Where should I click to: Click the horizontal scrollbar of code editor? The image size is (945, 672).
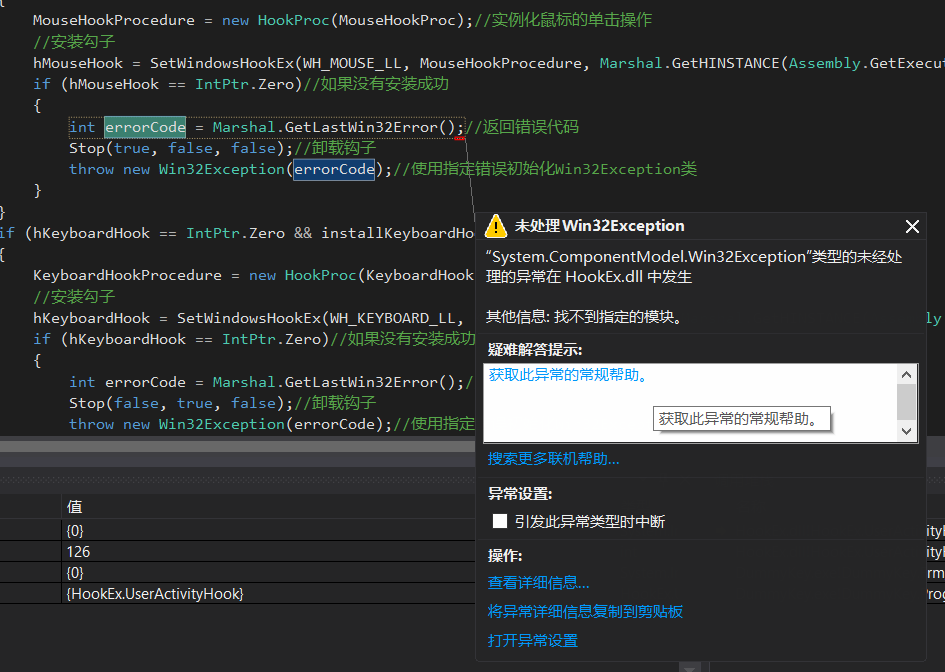237,446
